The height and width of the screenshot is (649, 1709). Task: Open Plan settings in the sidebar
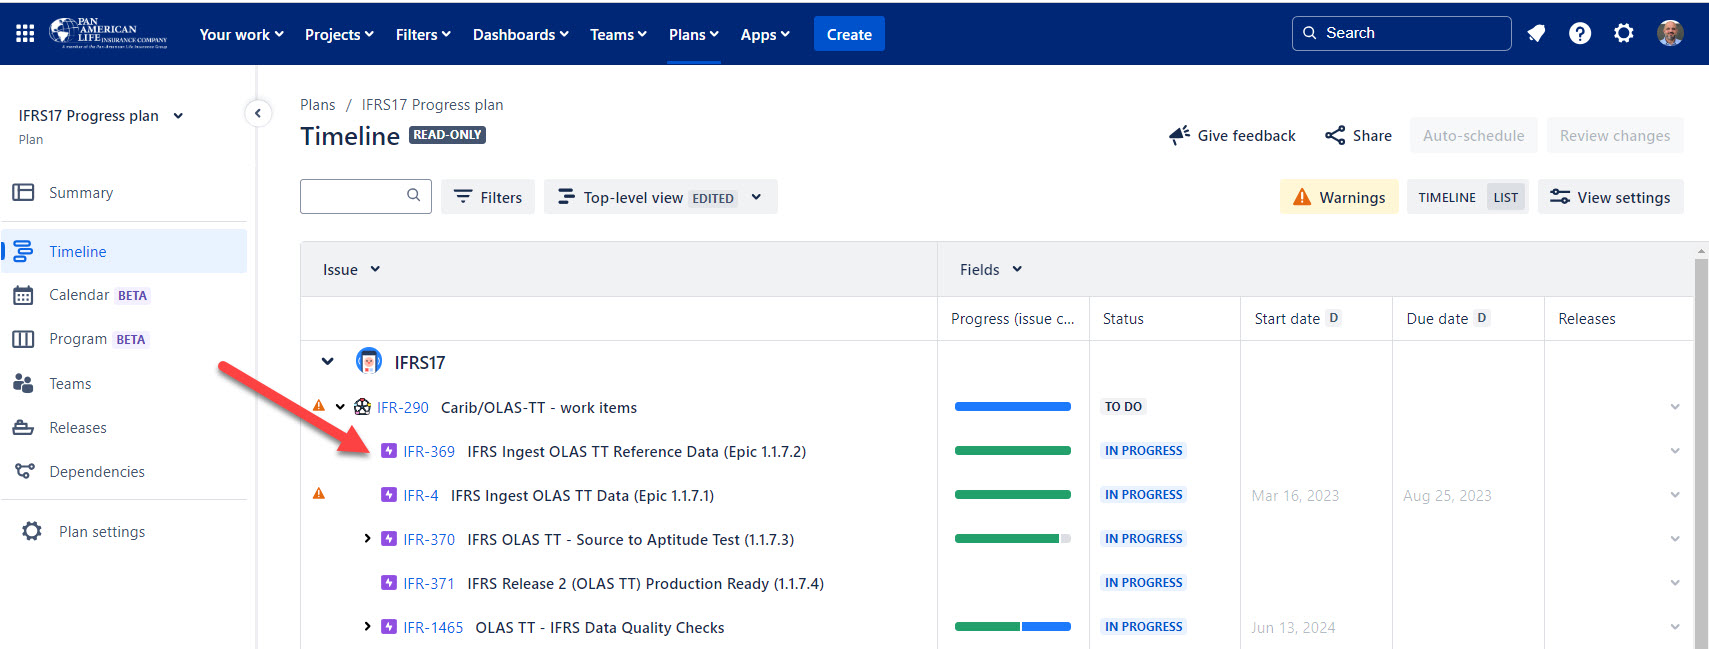(124, 532)
